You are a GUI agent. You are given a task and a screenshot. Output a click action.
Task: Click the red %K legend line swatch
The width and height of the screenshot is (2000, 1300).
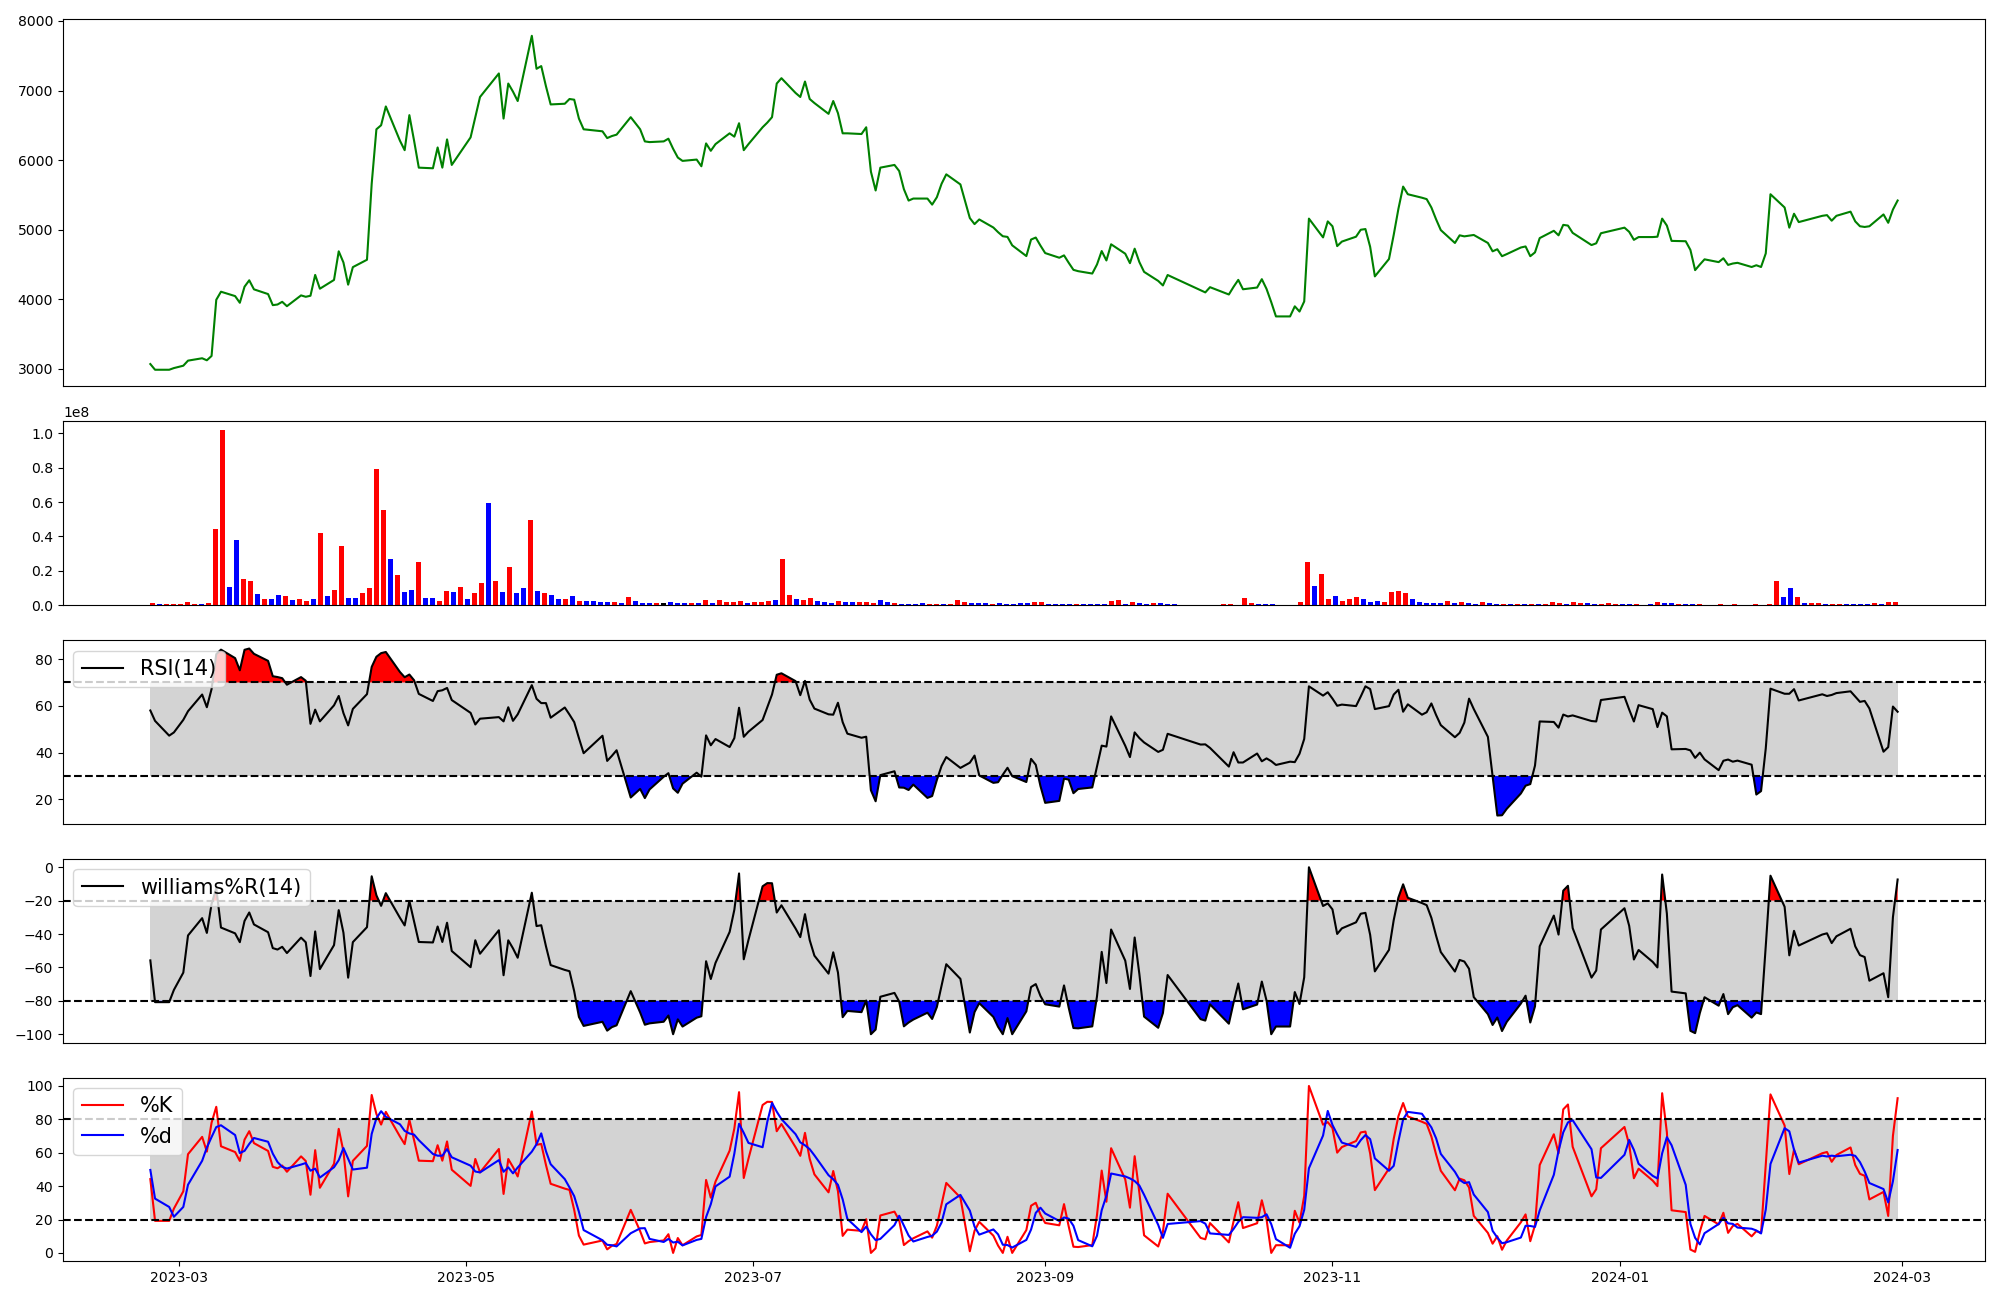(x=102, y=1105)
